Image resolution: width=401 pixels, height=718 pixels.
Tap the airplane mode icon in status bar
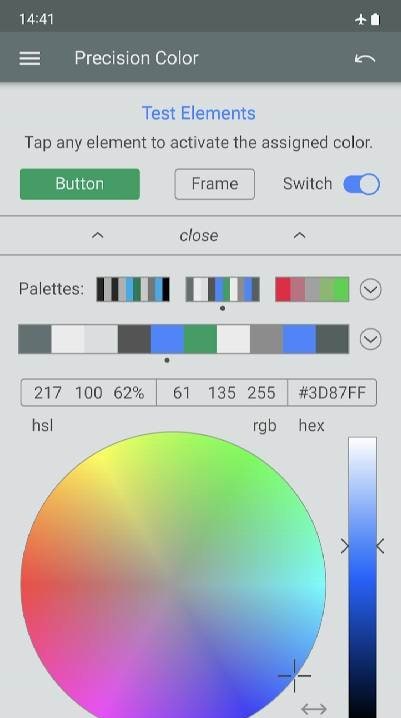pyautogui.click(x=361, y=19)
